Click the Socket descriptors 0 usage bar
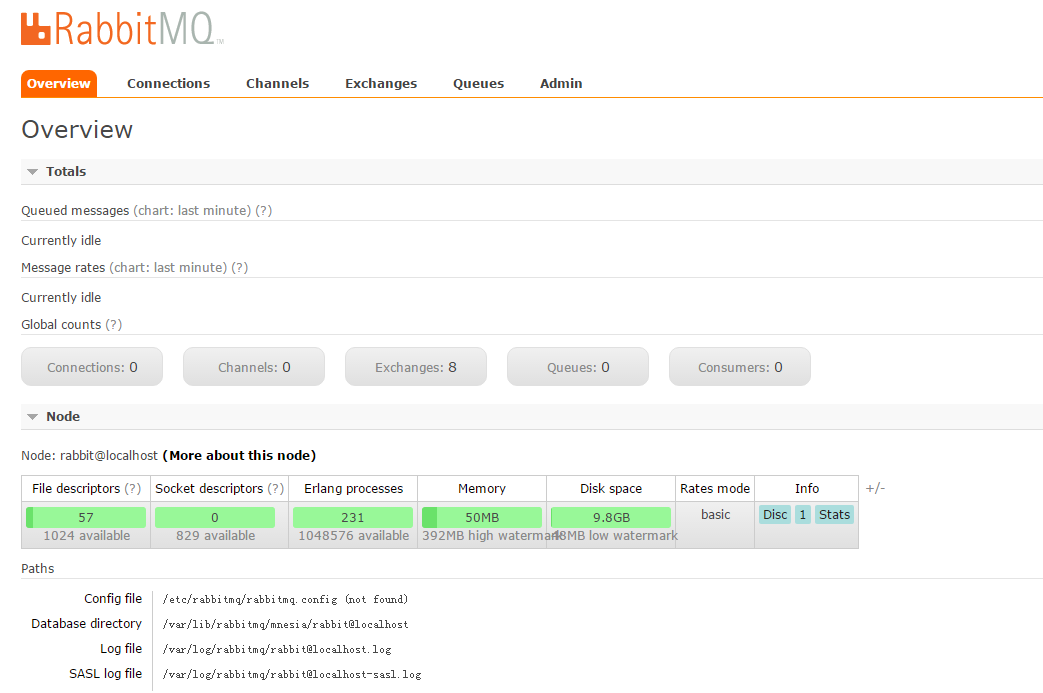This screenshot has height=693, width=1043. pos(215,517)
